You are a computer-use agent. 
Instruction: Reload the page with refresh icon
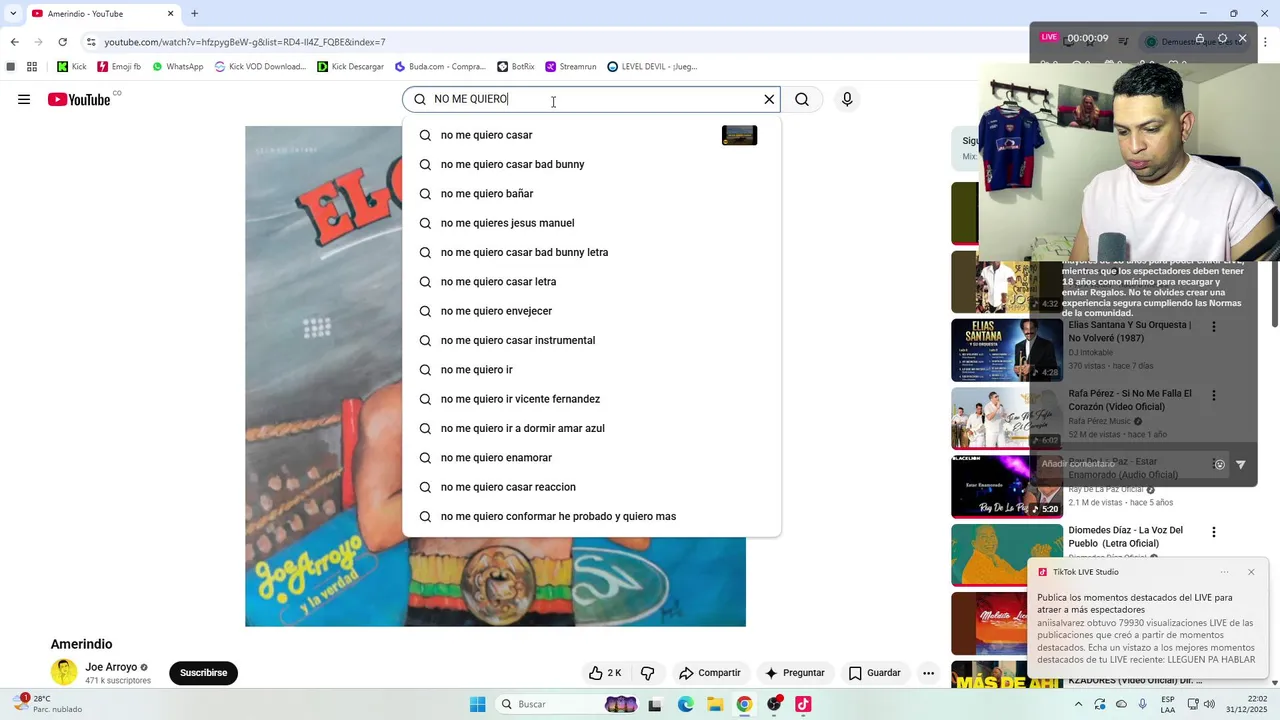tap(62, 42)
